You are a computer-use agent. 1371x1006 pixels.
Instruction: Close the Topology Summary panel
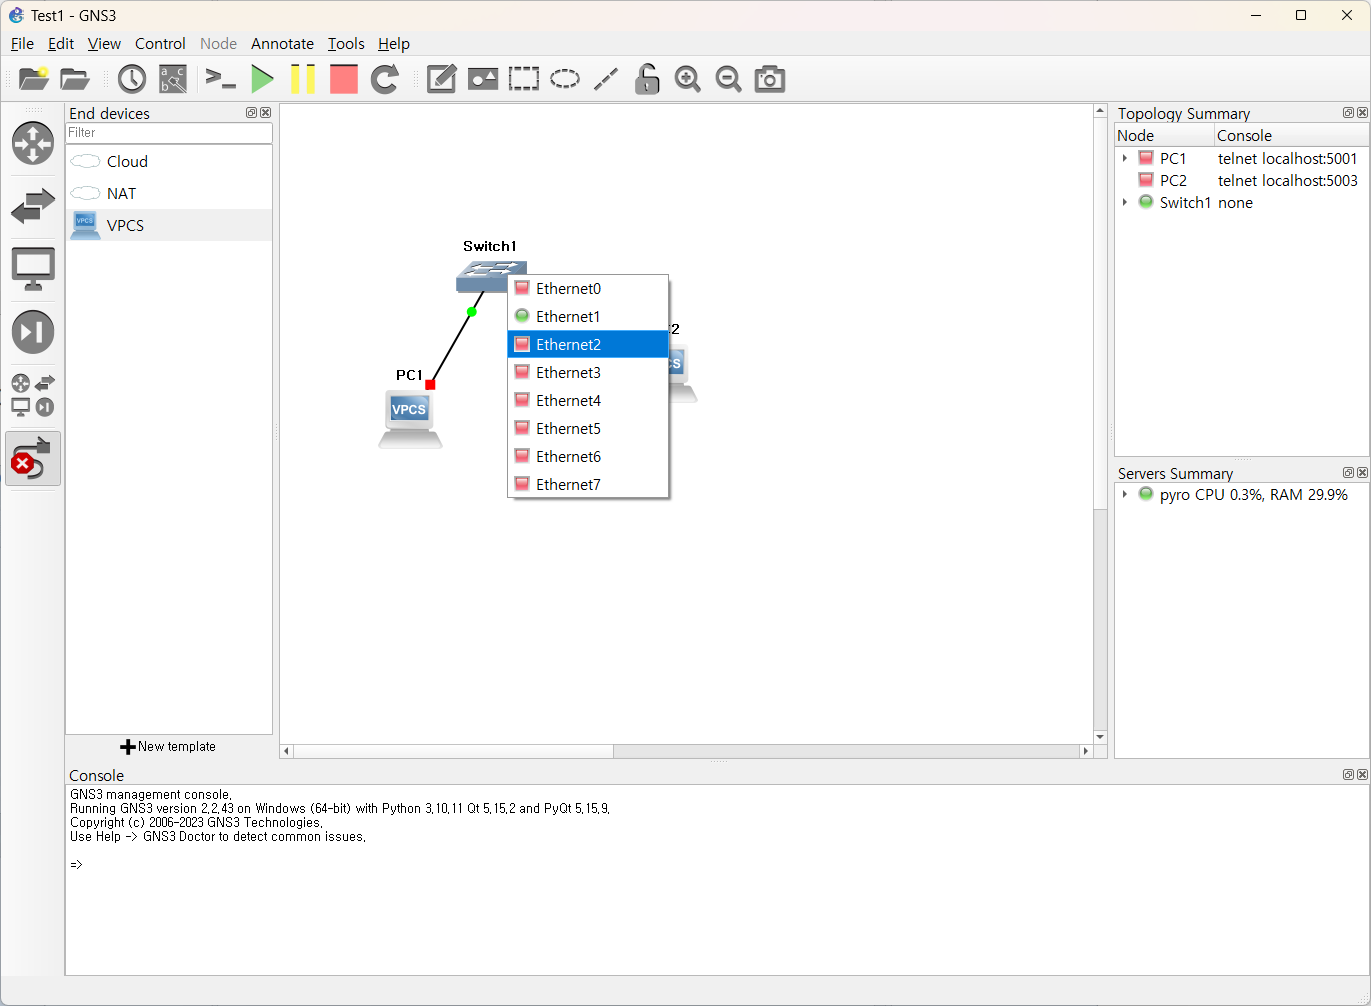tap(1362, 113)
